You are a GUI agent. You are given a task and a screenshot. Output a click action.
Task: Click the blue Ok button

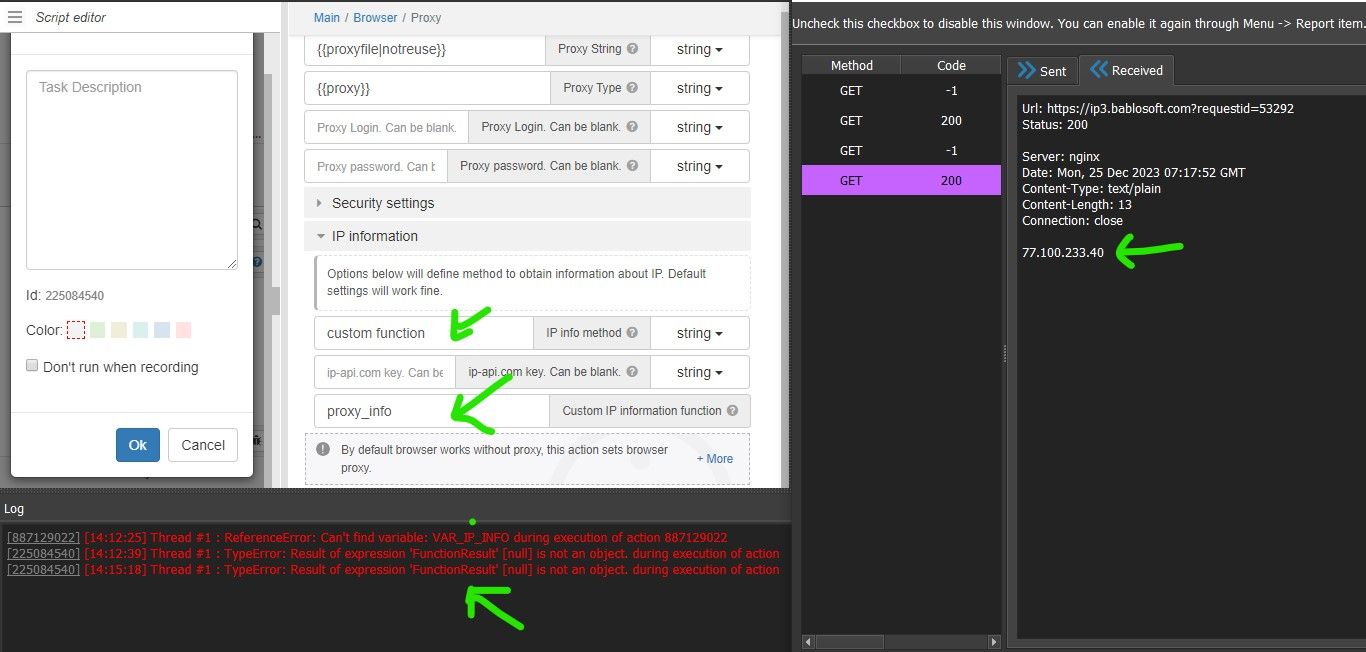138,445
